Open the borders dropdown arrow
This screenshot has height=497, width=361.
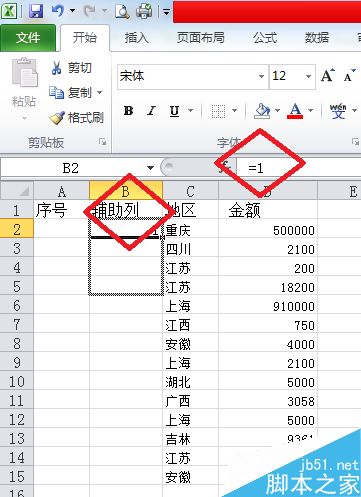(235, 110)
